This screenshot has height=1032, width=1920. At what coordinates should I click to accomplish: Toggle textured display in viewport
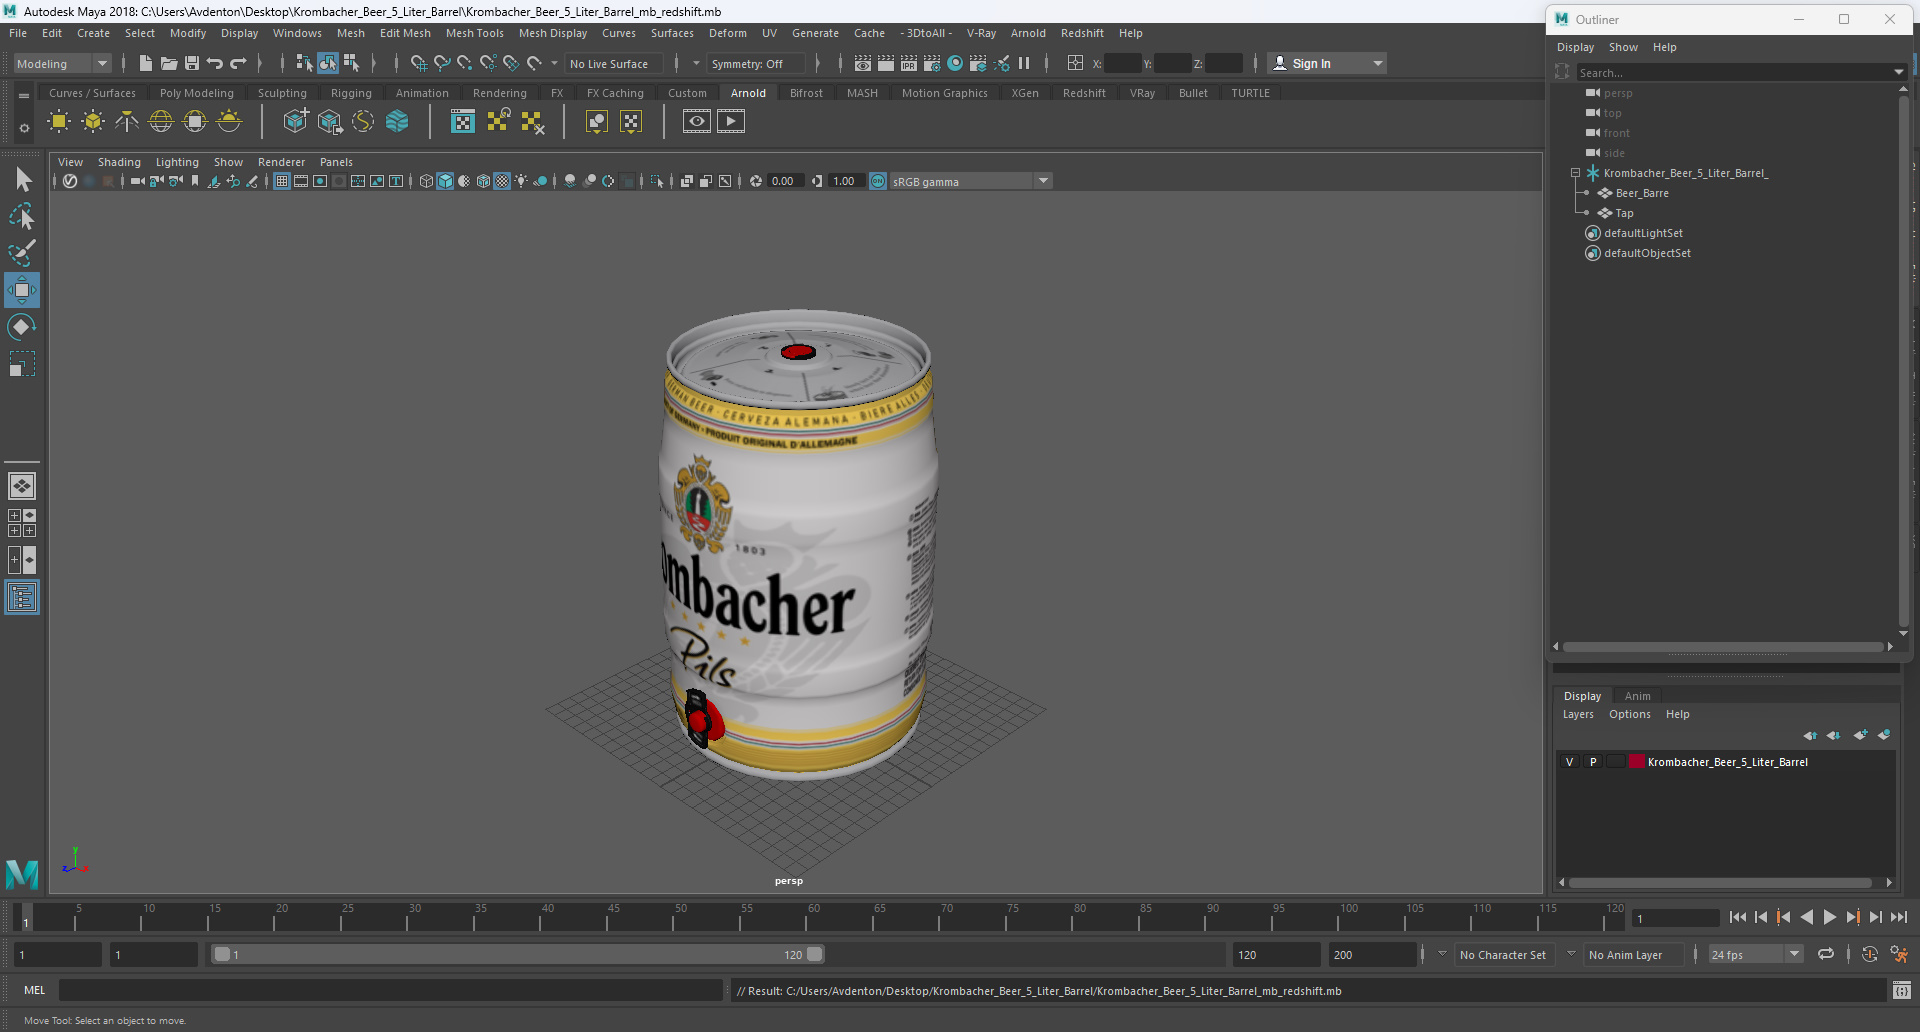(x=503, y=181)
